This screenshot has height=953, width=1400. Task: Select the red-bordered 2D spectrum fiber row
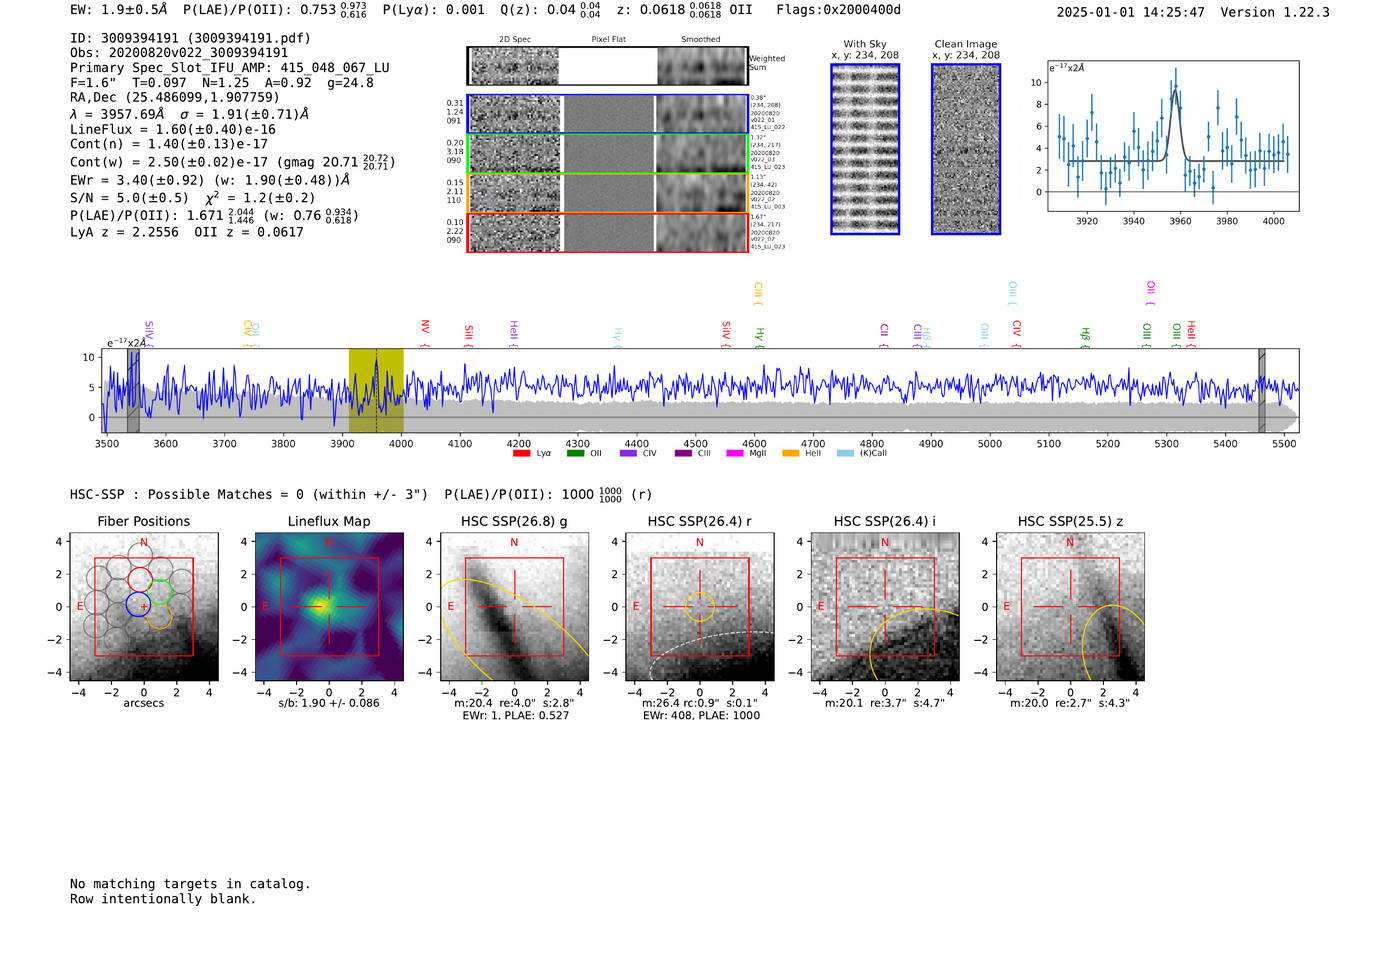pos(608,232)
